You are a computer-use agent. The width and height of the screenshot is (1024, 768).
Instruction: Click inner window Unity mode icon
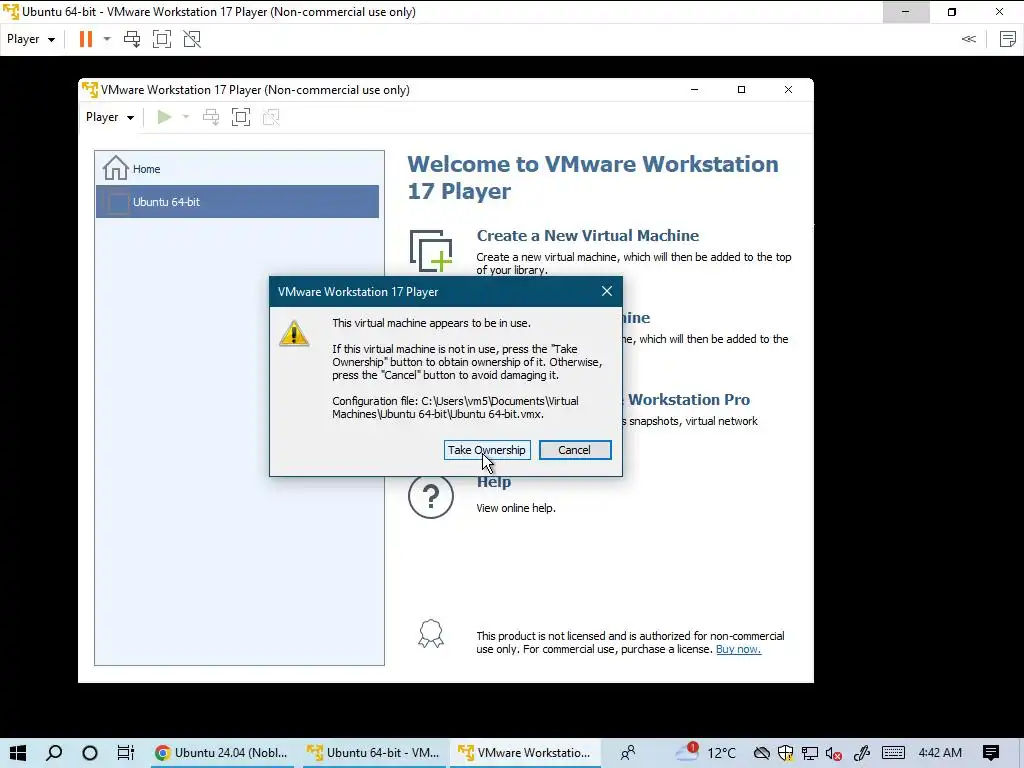point(271,118)
